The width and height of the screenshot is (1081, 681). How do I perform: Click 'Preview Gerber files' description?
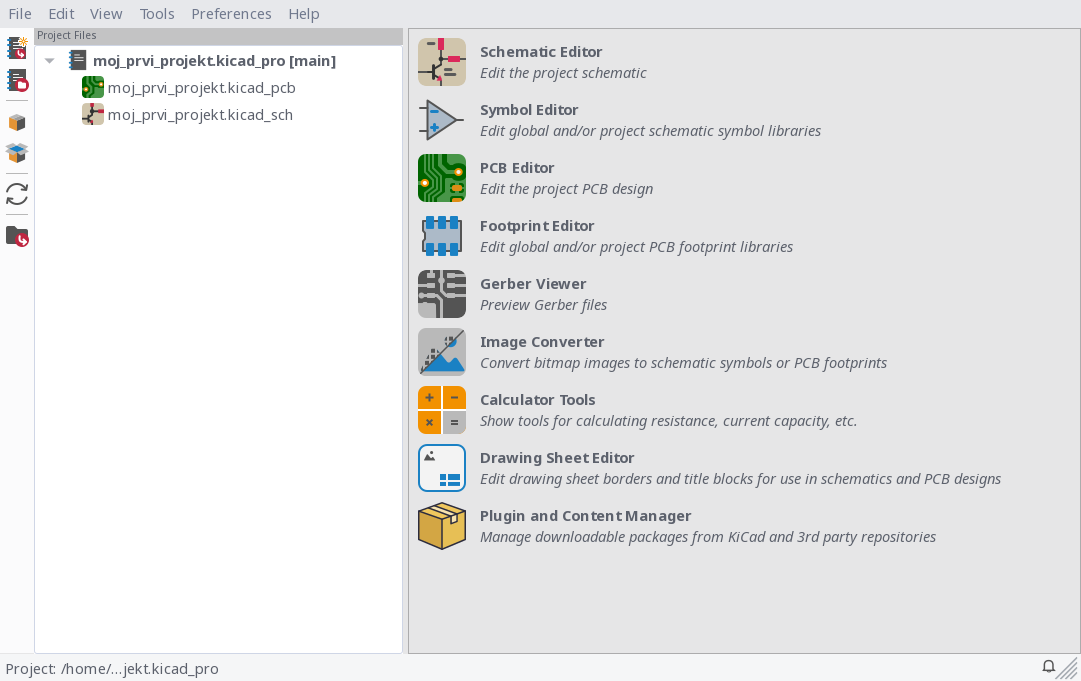point(543,305)
